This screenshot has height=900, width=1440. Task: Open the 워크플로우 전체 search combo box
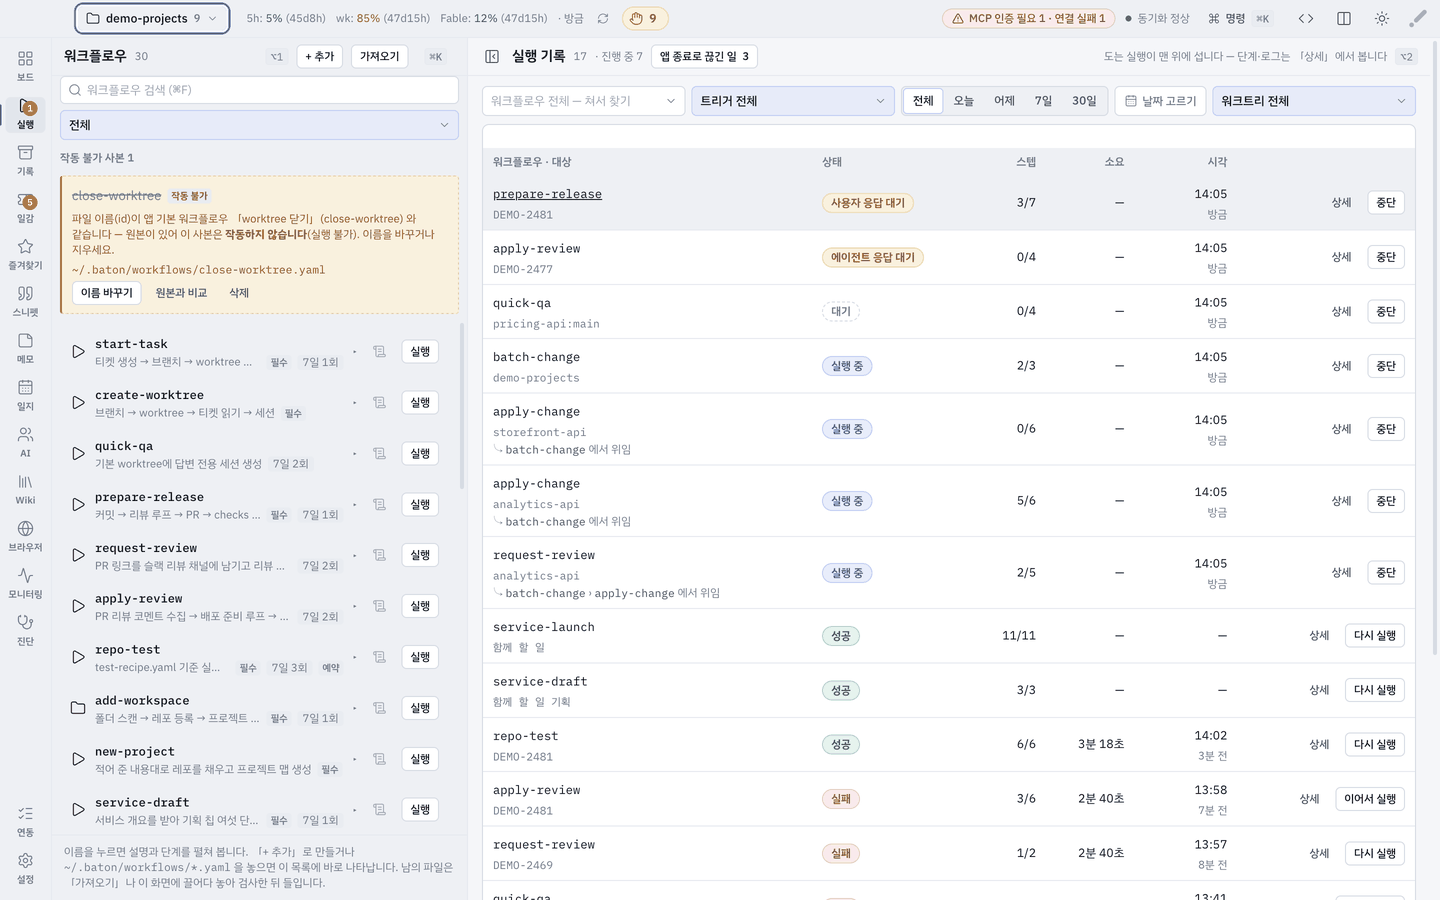click(x=584, y=101)
